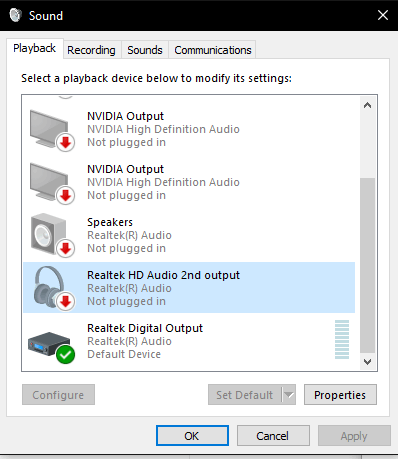
Task: Open the Sounds tab
Action: click(145, 50)
